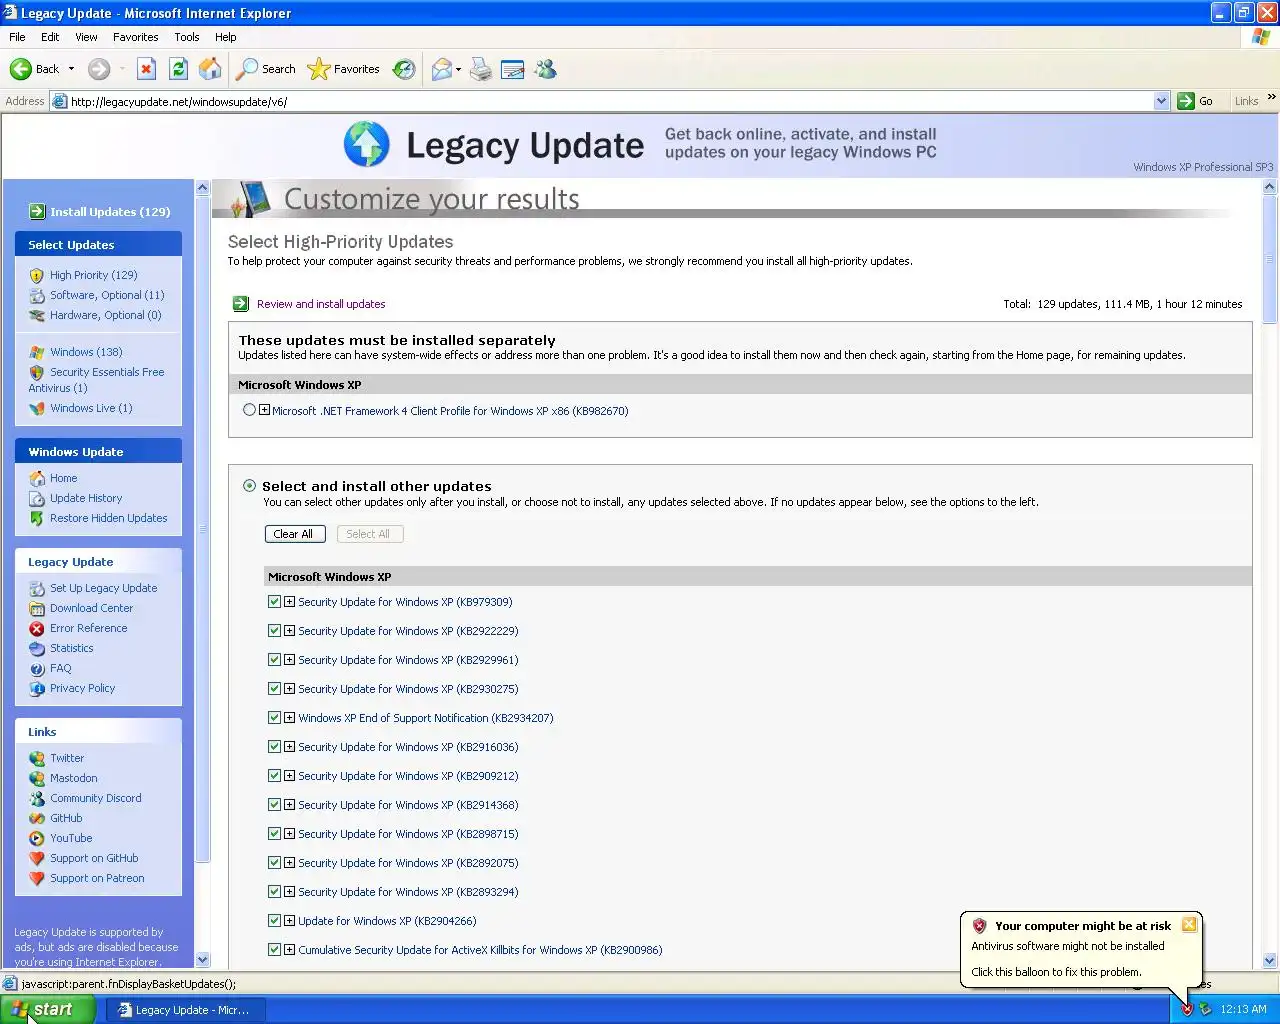Image resolution: width=1280 pixels, height=1024 pixels.
Task: Click the Statistics sidebar icon
Action: [x=37, y=648]
